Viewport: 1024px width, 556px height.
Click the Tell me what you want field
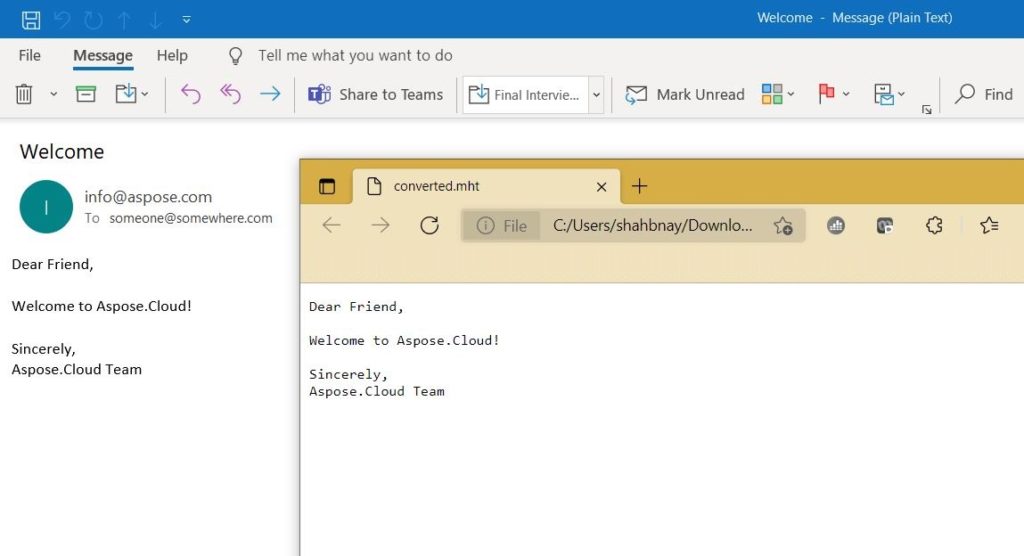click(x=355, y=56)
